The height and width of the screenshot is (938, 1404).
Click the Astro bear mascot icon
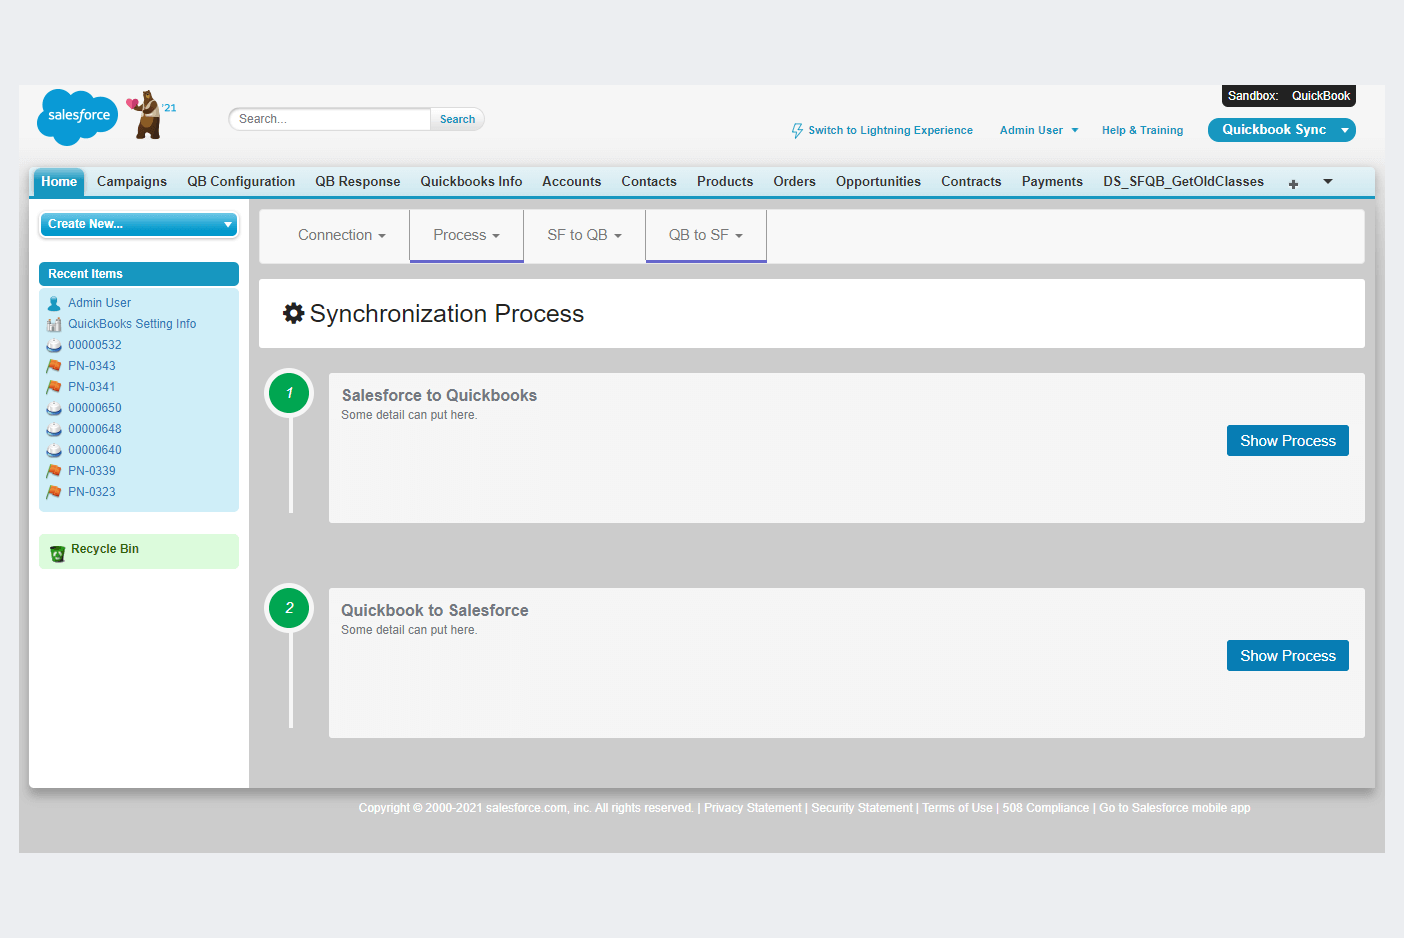coord(147,114)
